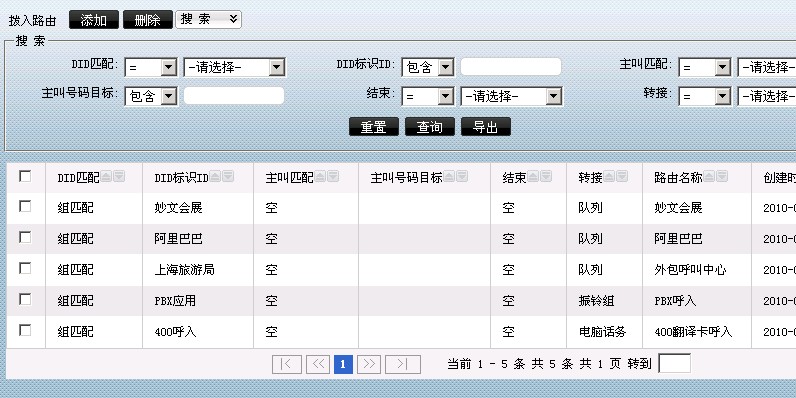Screen dimensions: 796x398
Task: Go to first page of results
Action: click(x=287, y=364)
